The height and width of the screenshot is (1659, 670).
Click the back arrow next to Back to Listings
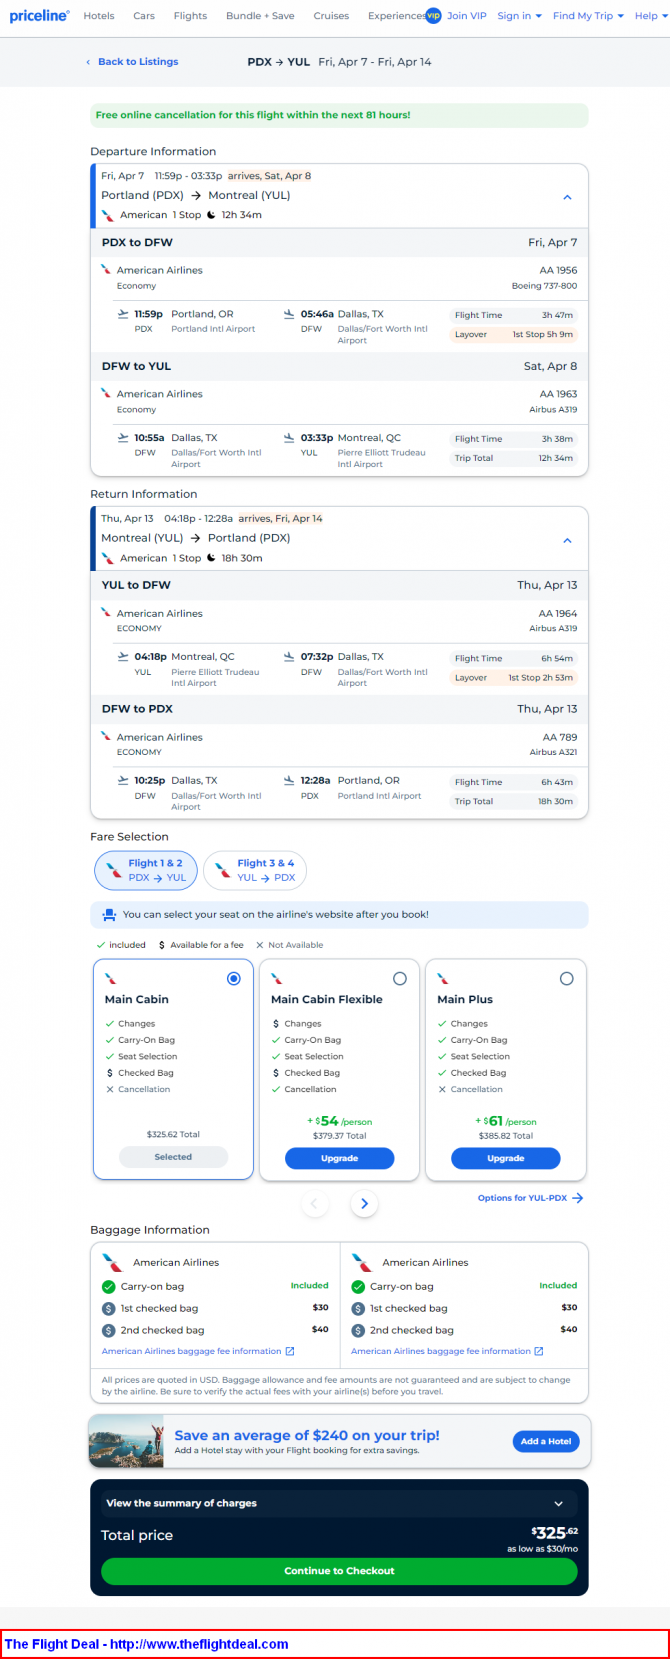pyautogui.click(x=88, y=62)
